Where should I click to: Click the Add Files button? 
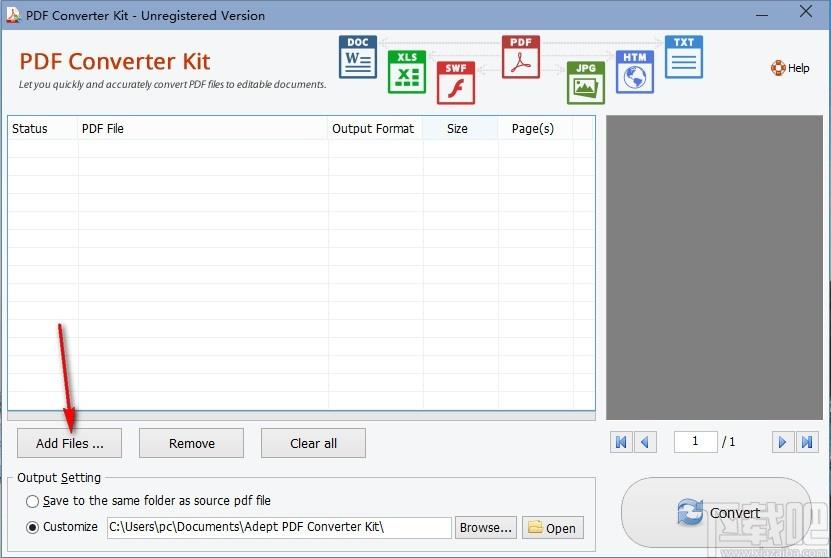click(x=69, y=443)
